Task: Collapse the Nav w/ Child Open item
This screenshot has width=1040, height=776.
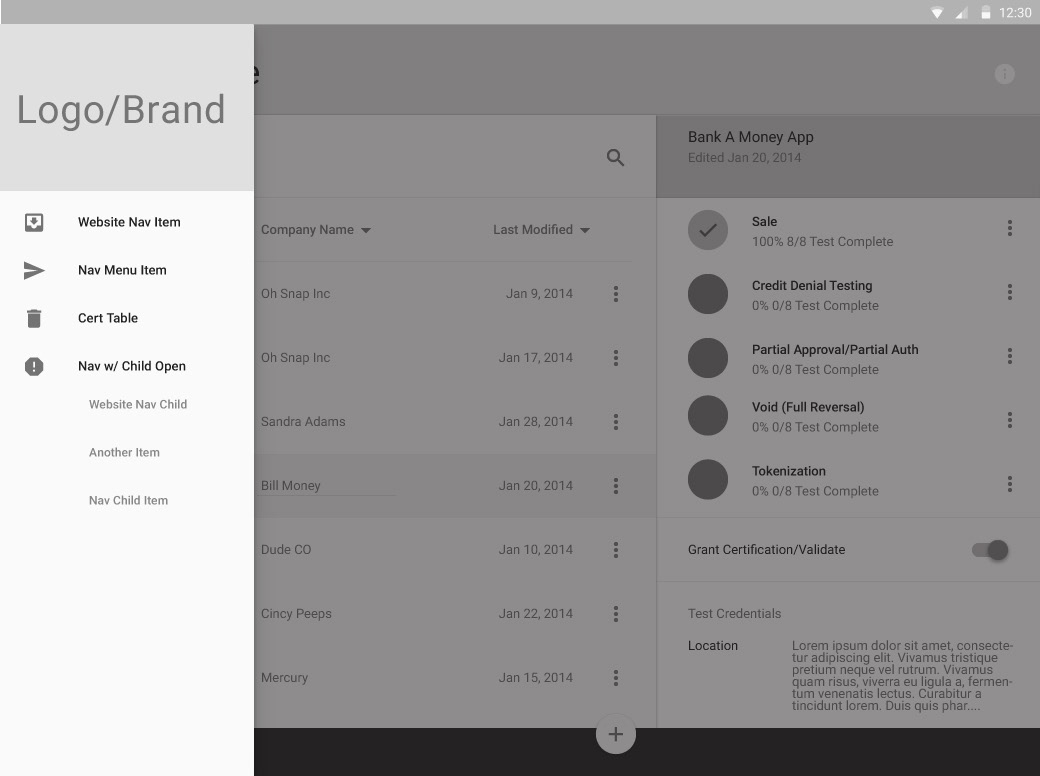Action: click(x=131, y=366)
